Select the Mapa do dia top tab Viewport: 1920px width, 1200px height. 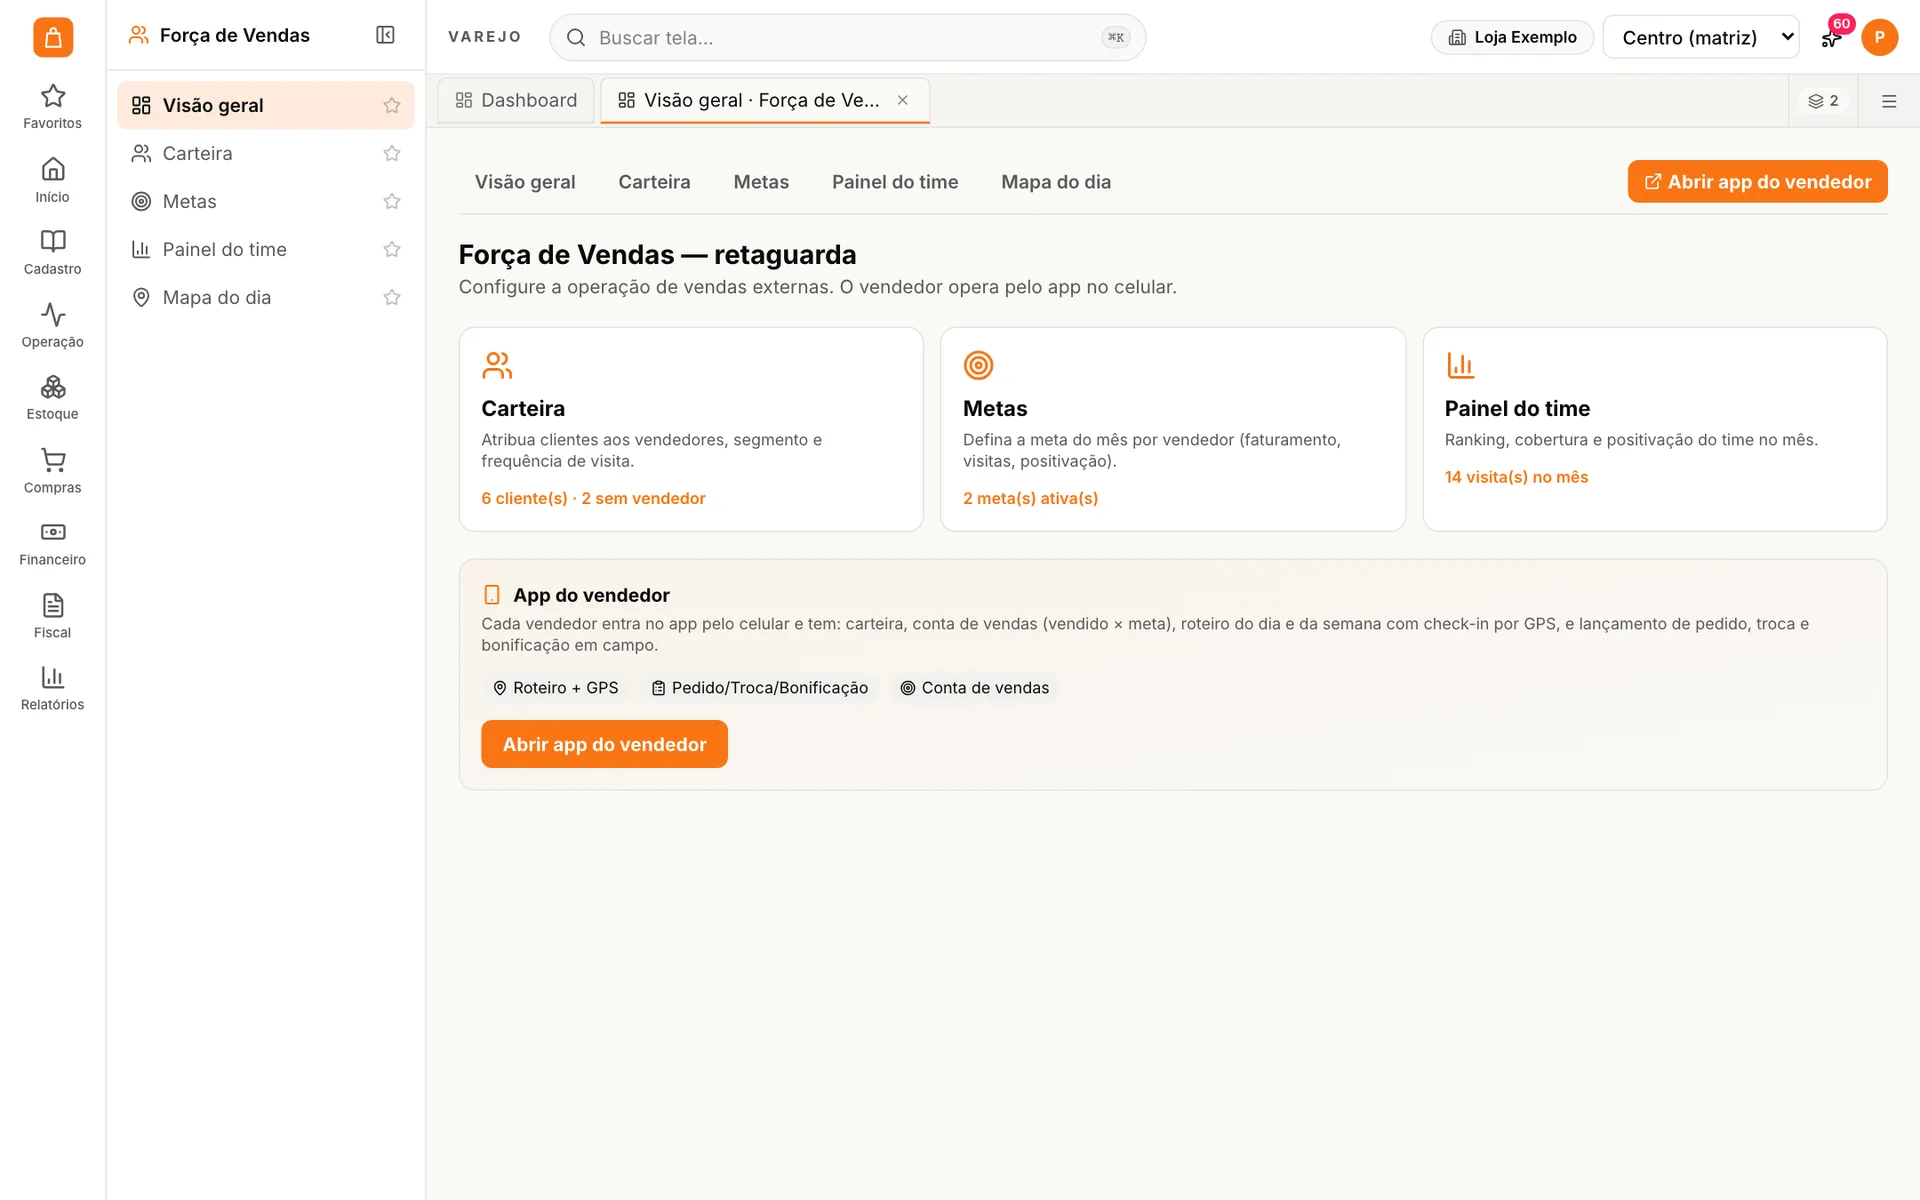tap(1056, 182)
